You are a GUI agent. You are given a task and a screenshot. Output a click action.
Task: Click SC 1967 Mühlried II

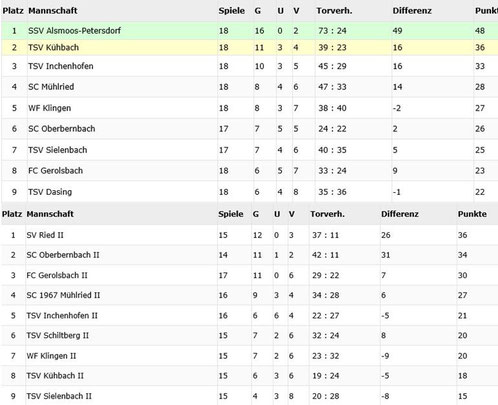(63, 295)
